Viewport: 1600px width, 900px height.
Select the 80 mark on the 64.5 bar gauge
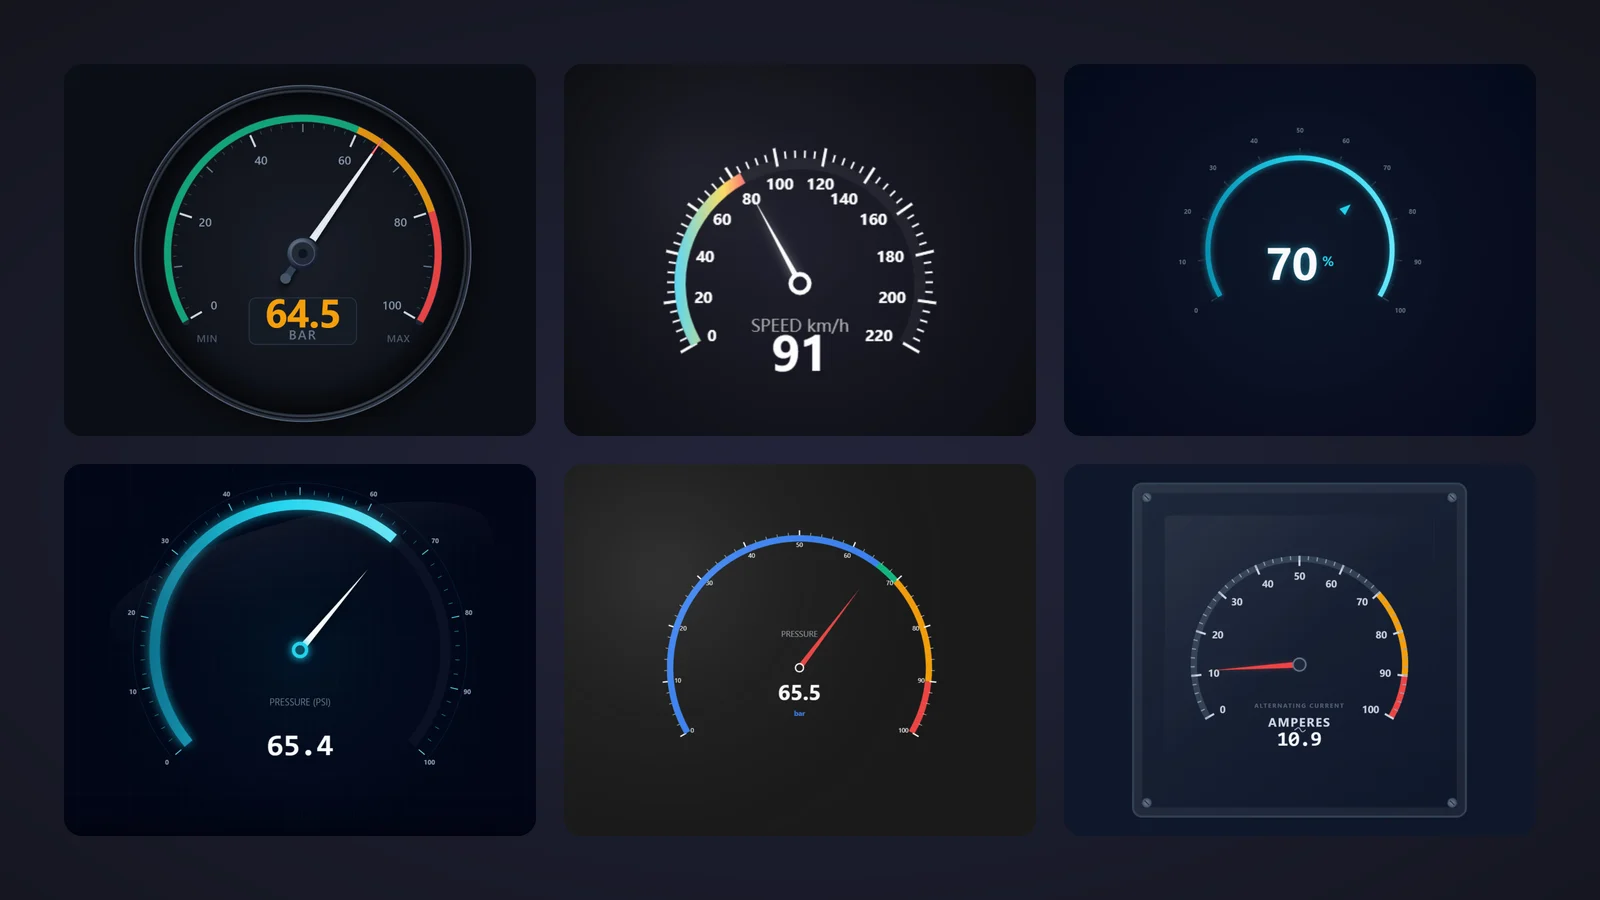(x=400, y=223)
